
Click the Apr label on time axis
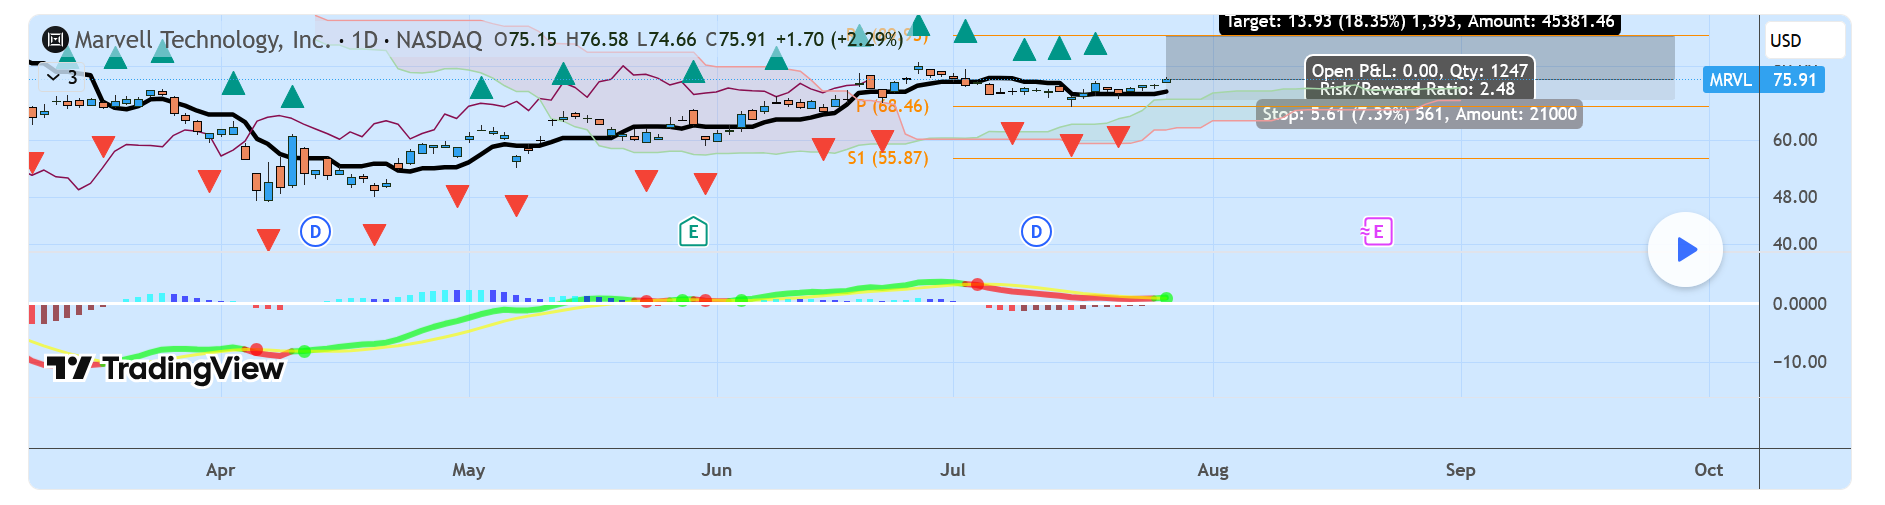click(220, 470)
